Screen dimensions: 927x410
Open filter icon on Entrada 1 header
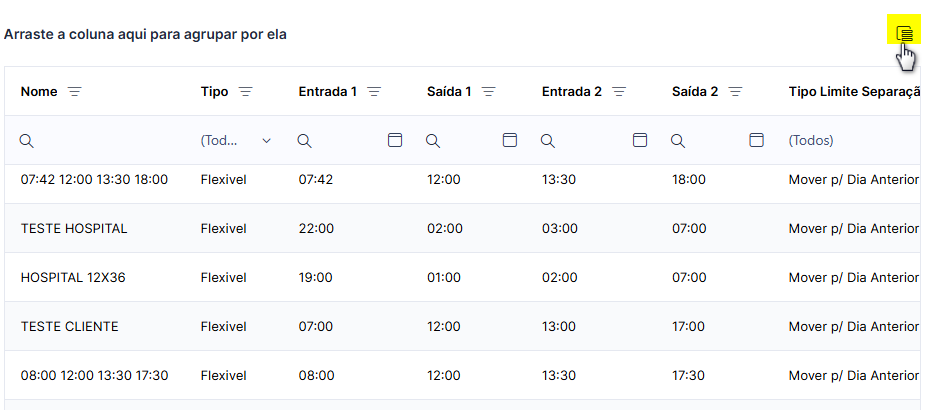pos(374,92)
